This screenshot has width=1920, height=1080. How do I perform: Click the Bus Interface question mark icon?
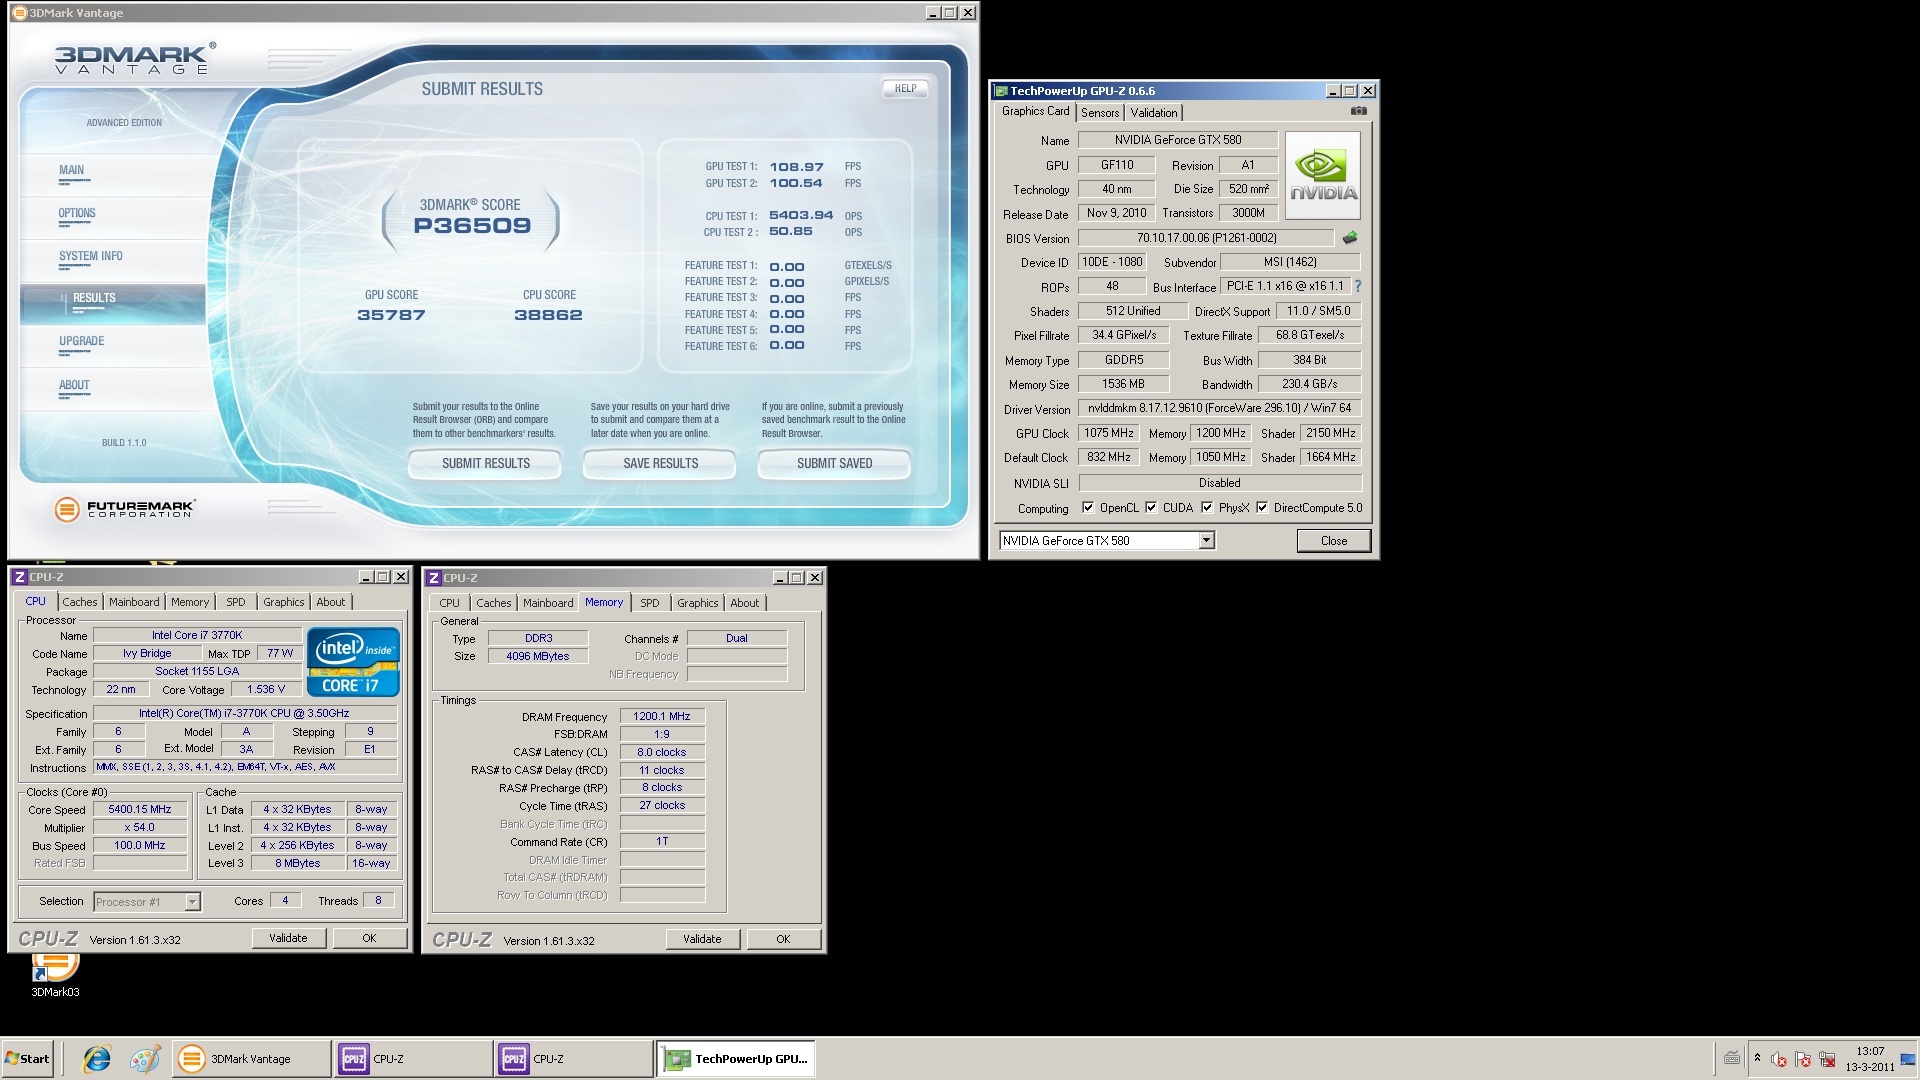pyautogui.click(x=1357, y=287)
